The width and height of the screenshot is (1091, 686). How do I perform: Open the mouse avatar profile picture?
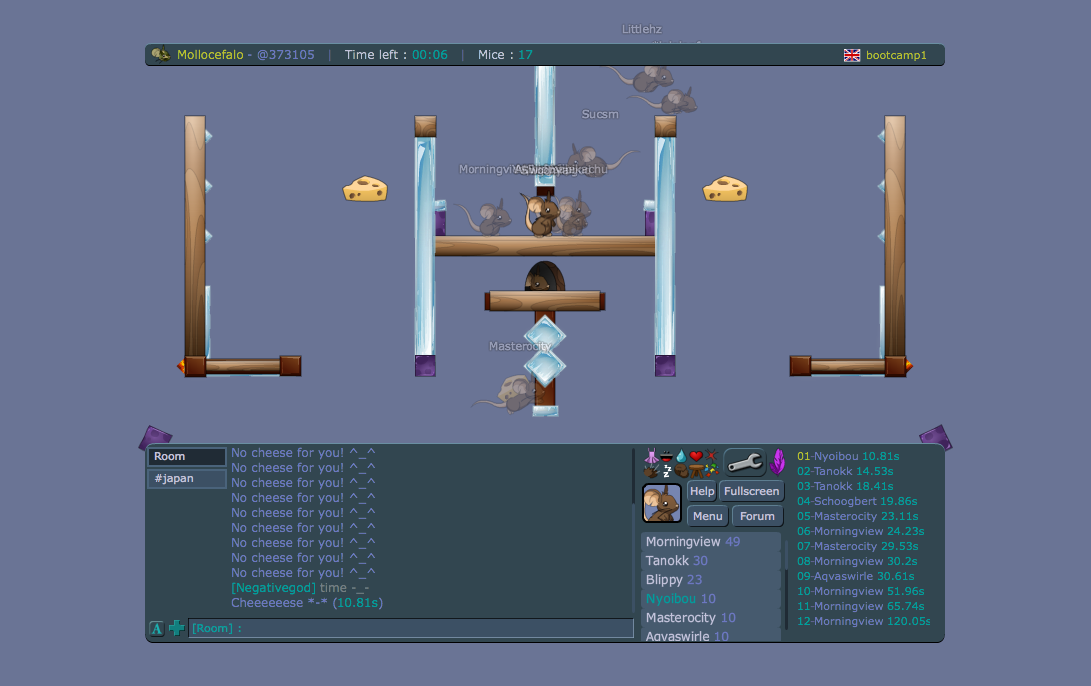pos(661,503)
